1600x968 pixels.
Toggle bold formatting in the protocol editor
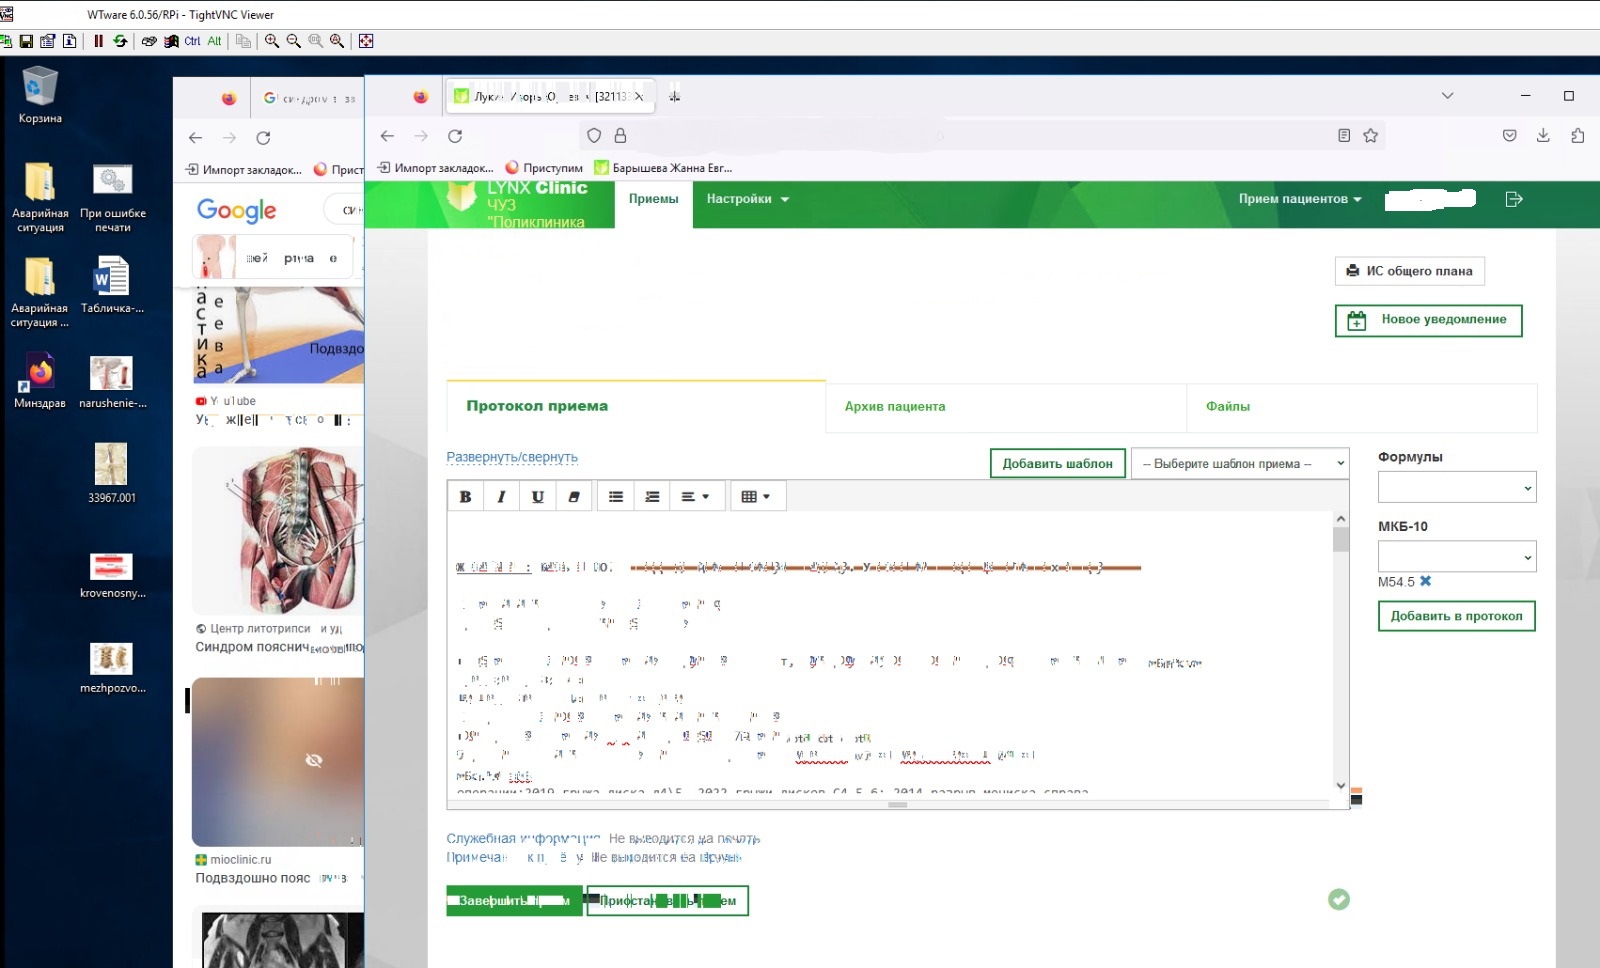[x=465, y=497]
